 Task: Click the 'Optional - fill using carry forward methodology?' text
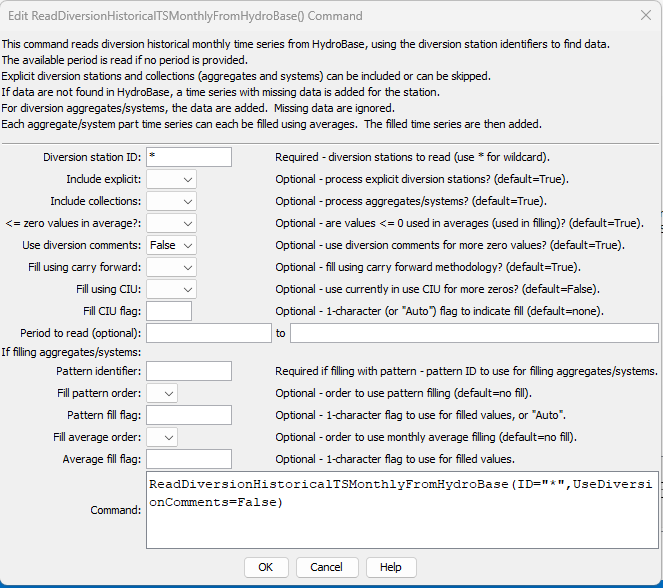click(428, 267)
